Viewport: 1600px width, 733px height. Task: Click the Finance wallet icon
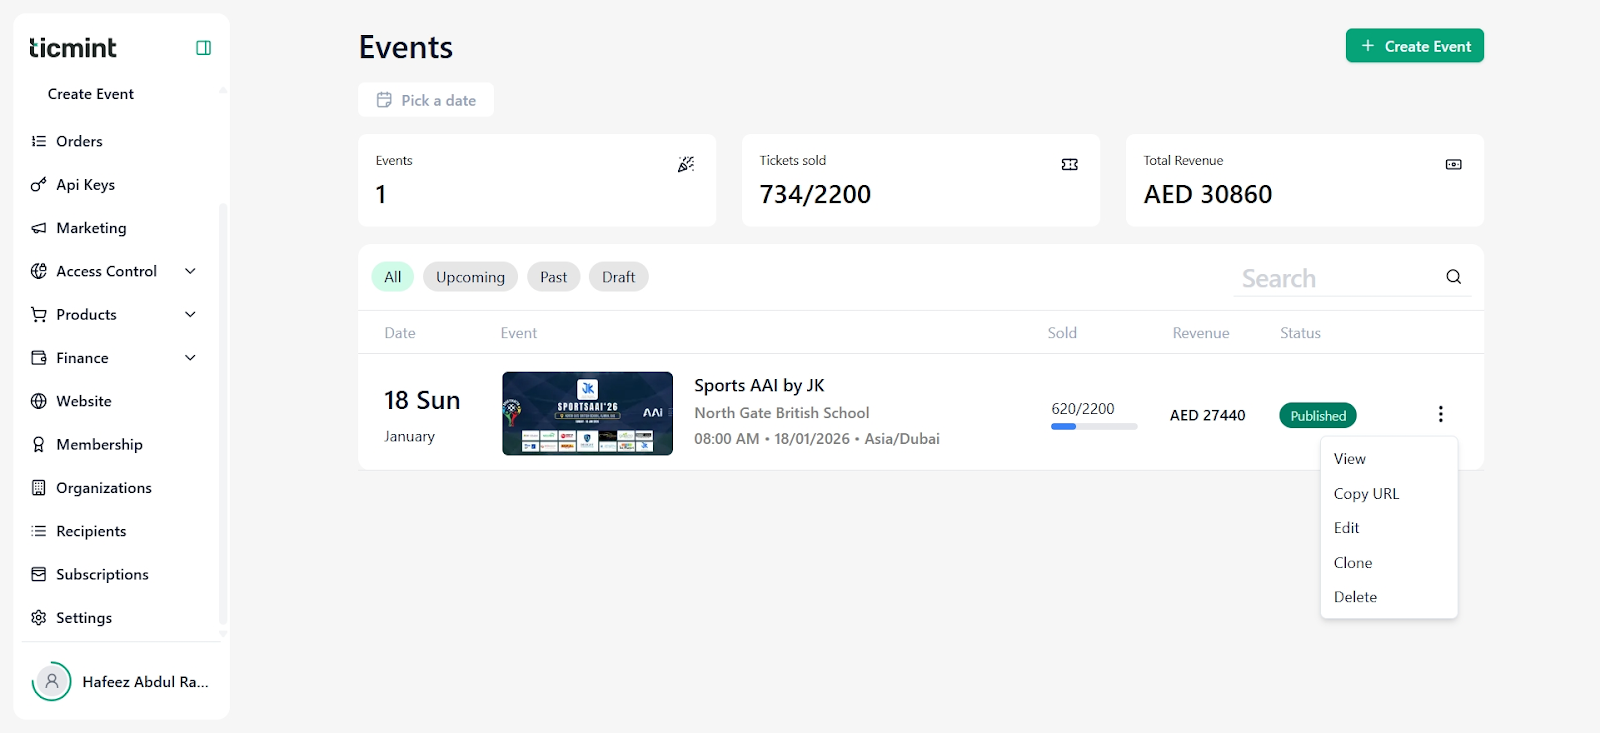click(39, 358)
